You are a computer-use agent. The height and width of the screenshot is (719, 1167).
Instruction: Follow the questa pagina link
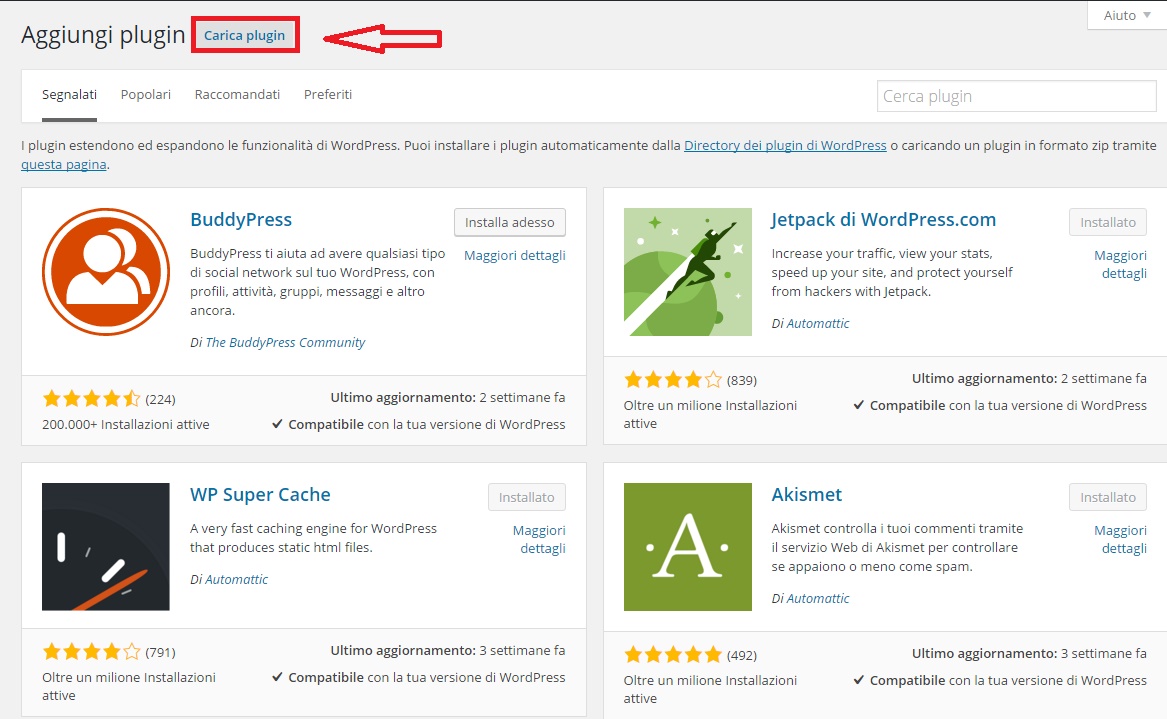coord(64,164)
